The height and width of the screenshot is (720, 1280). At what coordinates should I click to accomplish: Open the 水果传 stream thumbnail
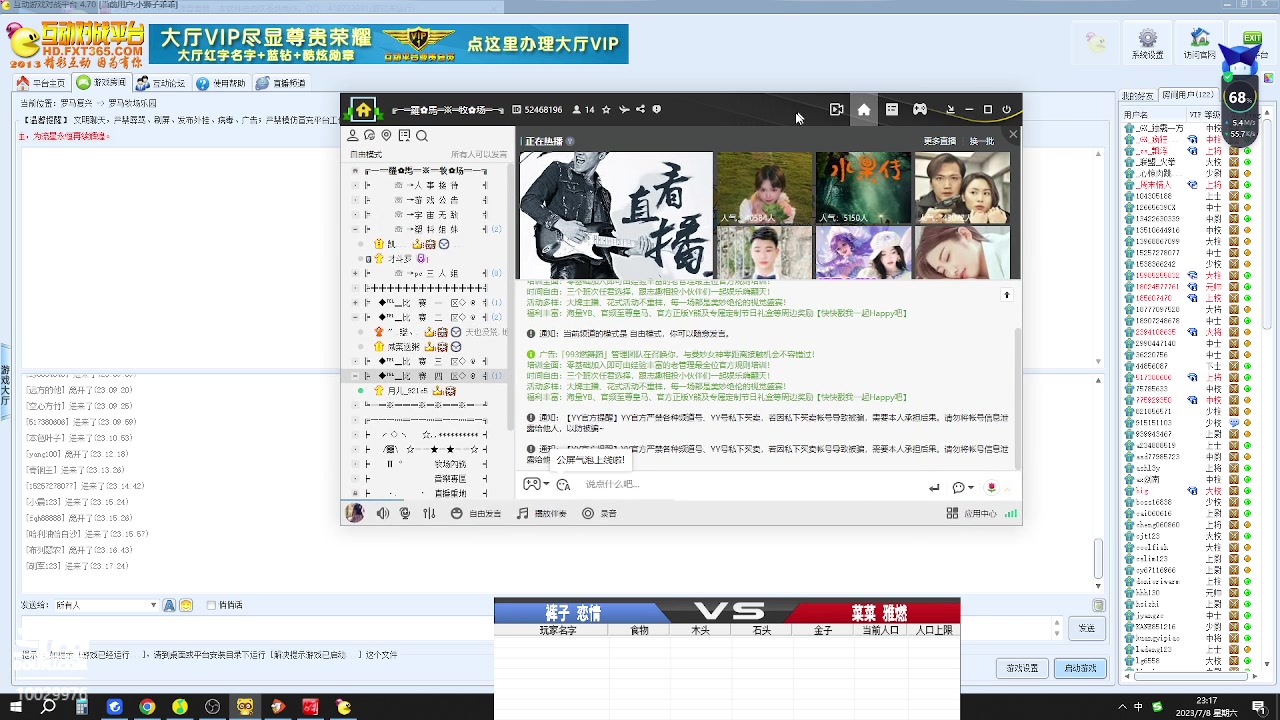point(863,188)
